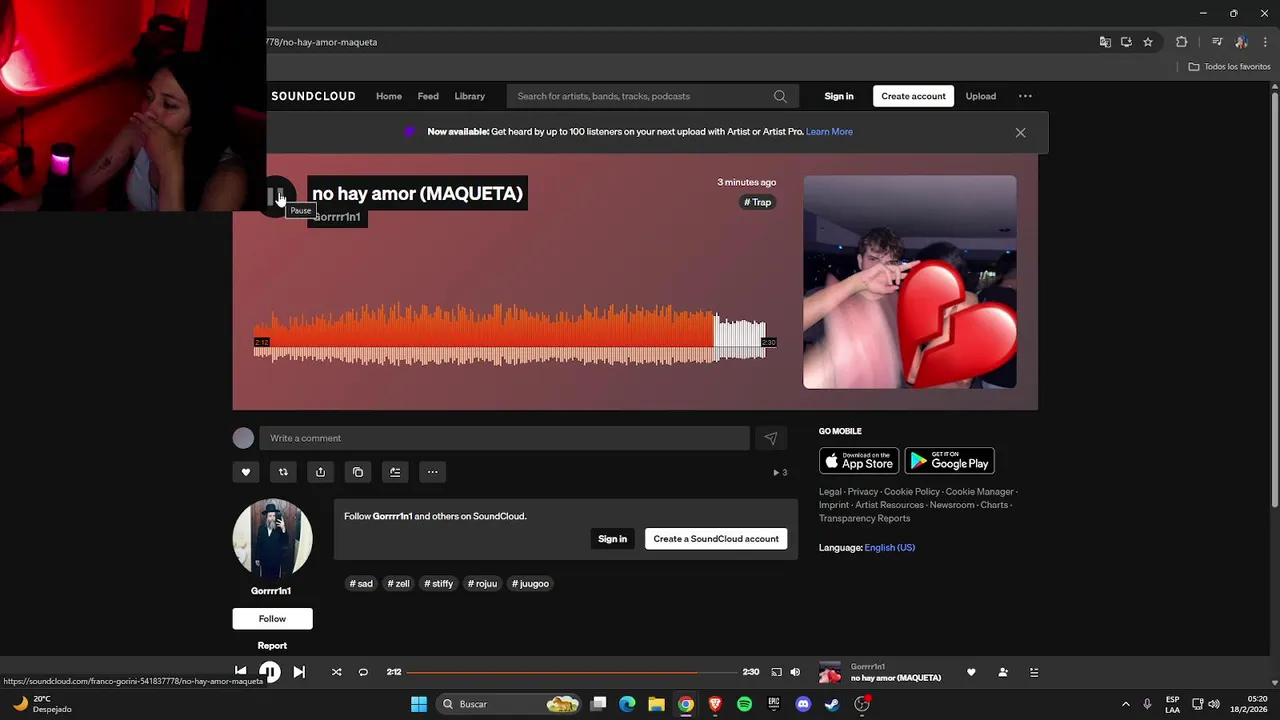Open the Cookie Manager footer link

point(979,492)
